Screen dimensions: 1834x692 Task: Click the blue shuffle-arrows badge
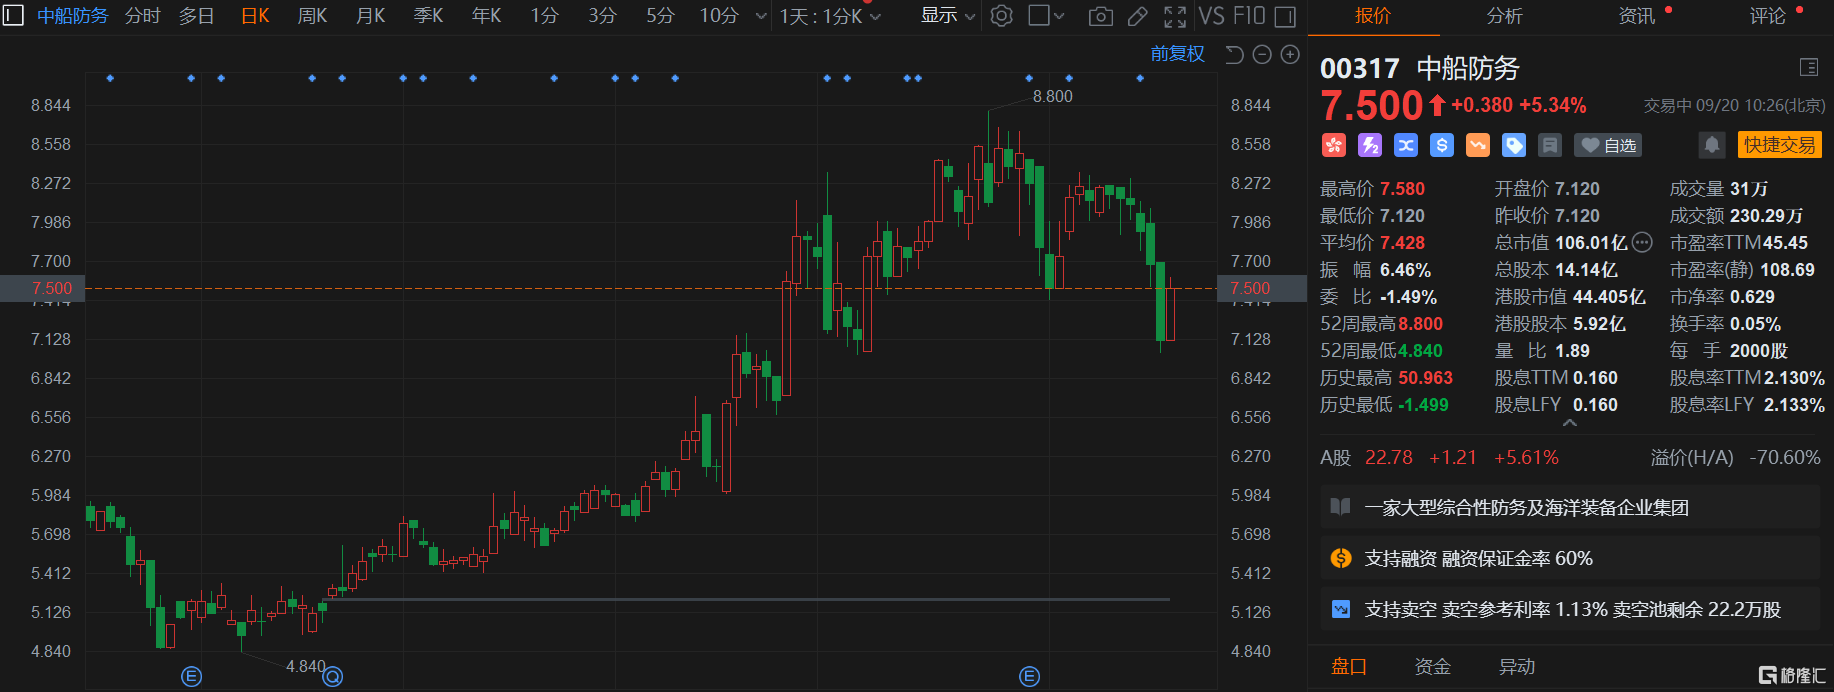point(1406,145)
